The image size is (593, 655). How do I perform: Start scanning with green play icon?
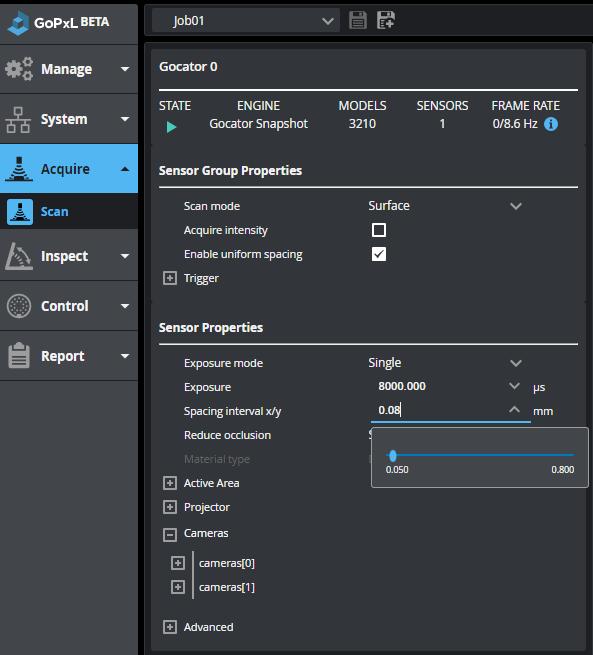pyautogui.click(x=171, y=127)
